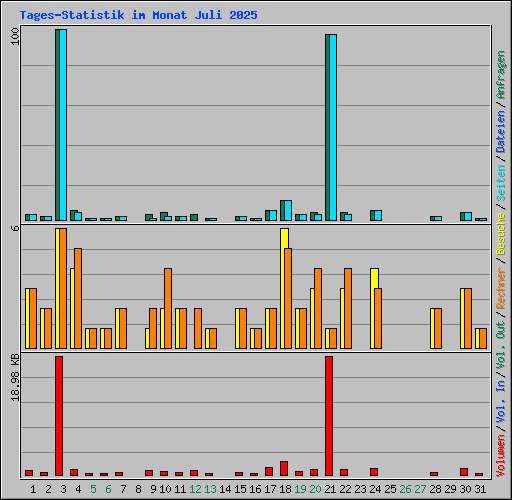Select day 31 on the x-axis
The width and height of the screenshot is (512, 500).
[480, 489]
